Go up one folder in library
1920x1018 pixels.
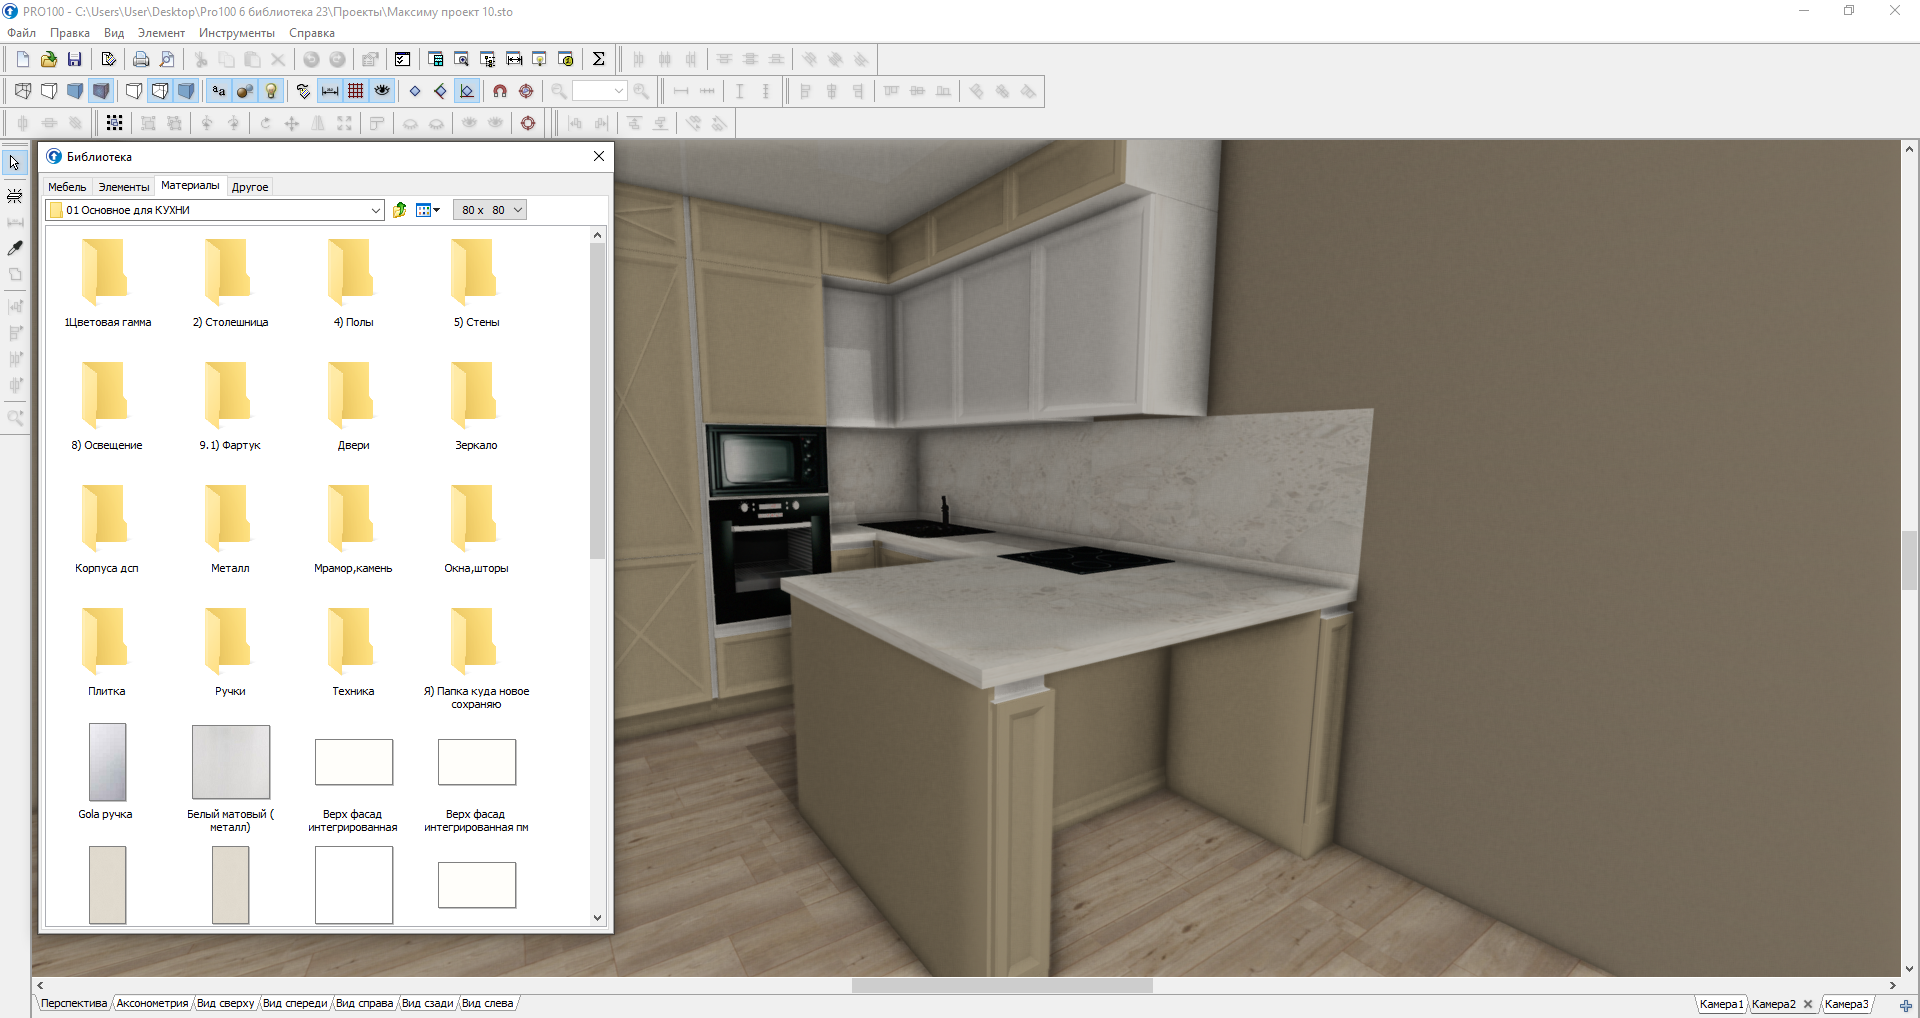coord(400,210)
